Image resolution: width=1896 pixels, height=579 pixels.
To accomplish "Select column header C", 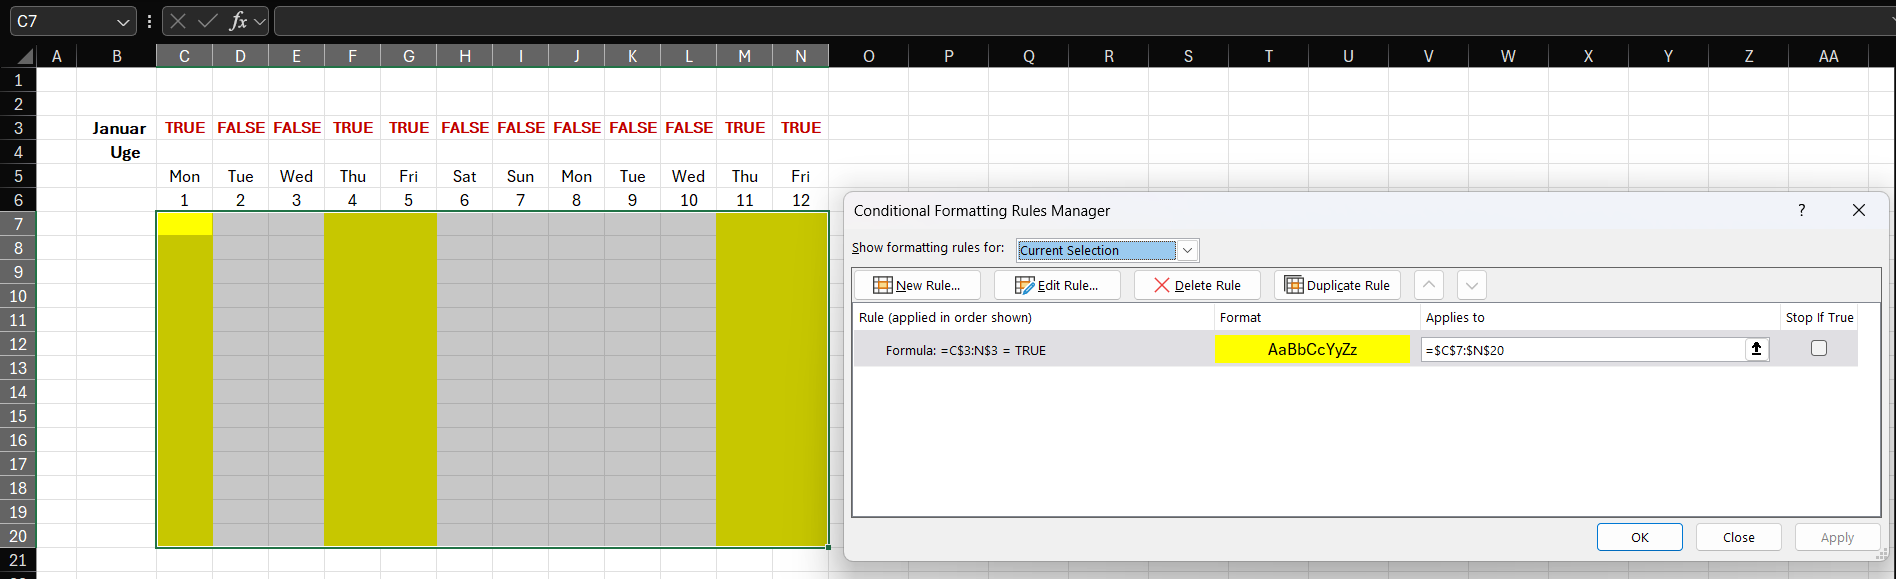I will coord(184,56).
